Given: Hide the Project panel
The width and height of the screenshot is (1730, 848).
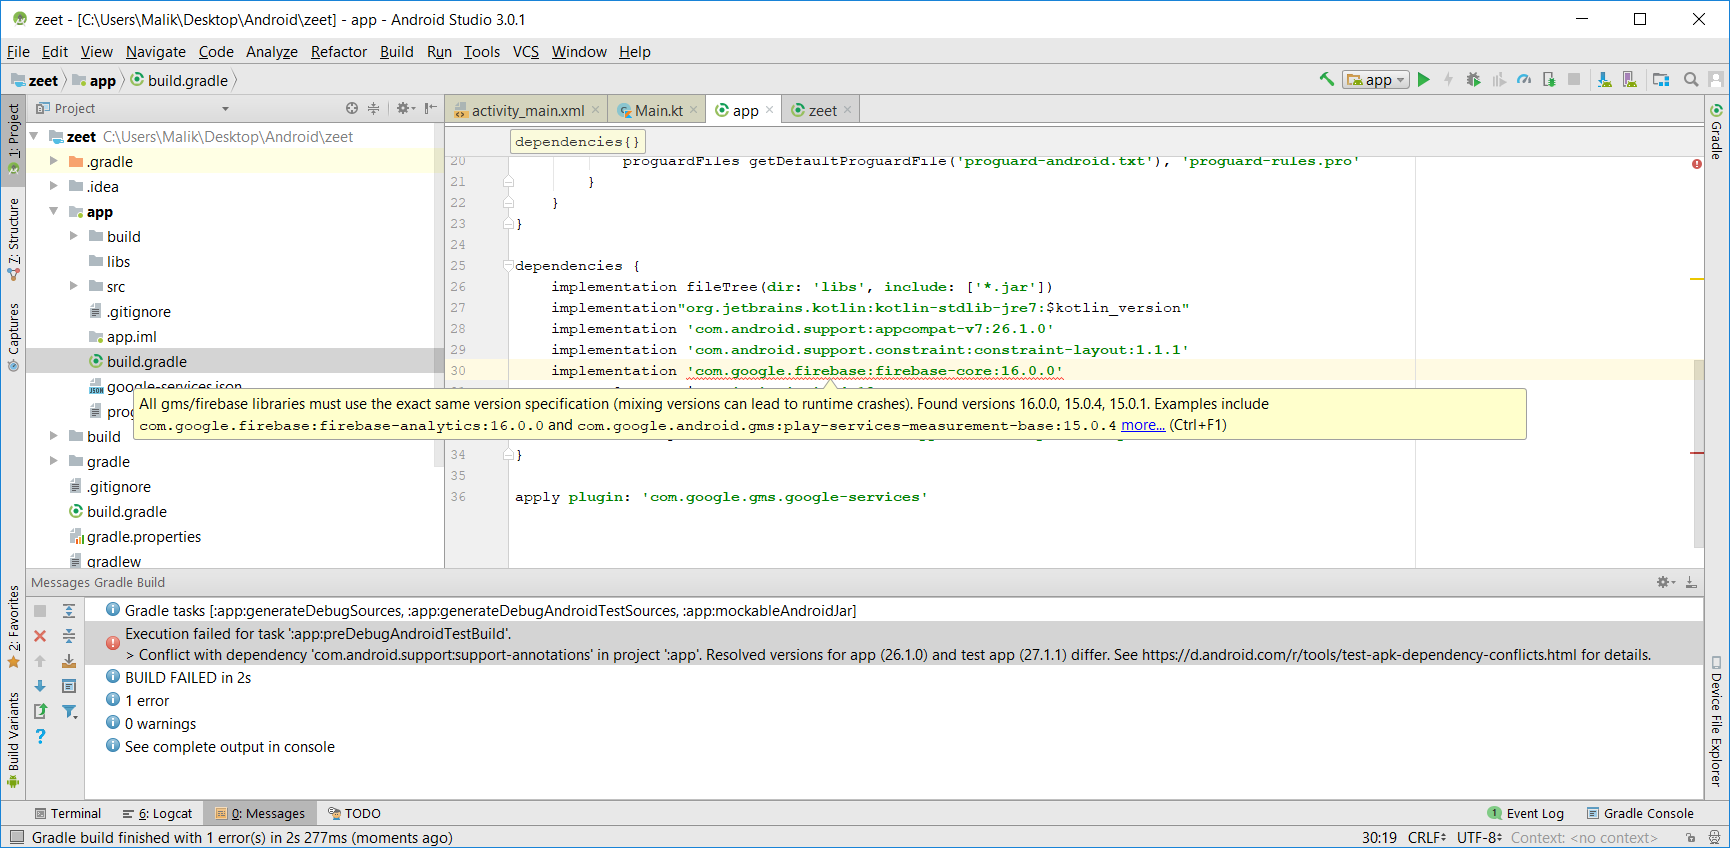Looking at the screenshot, I should pyautogui.click(x=431, y=108).
